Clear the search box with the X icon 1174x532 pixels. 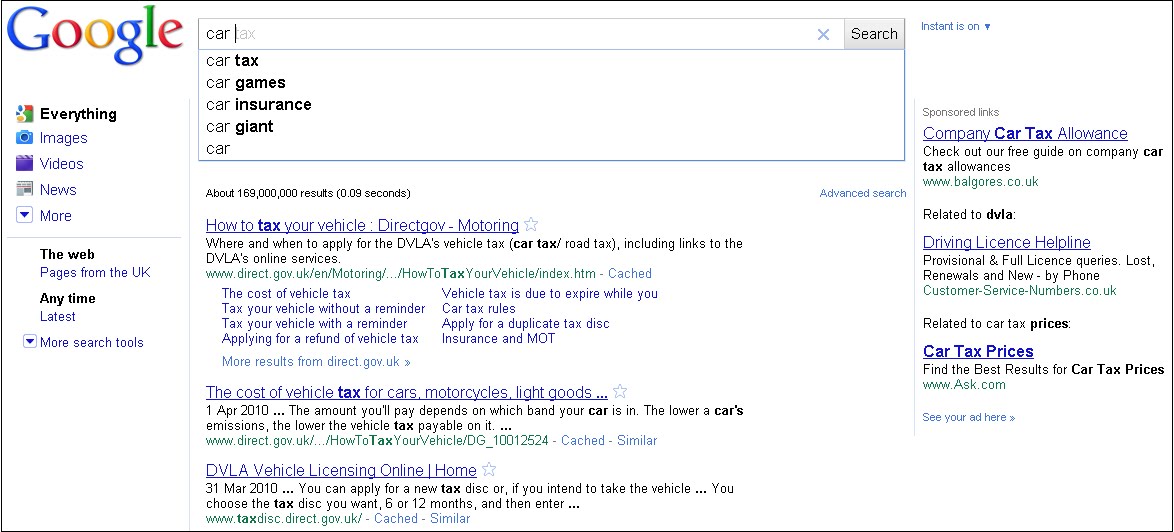click(823, 34)
